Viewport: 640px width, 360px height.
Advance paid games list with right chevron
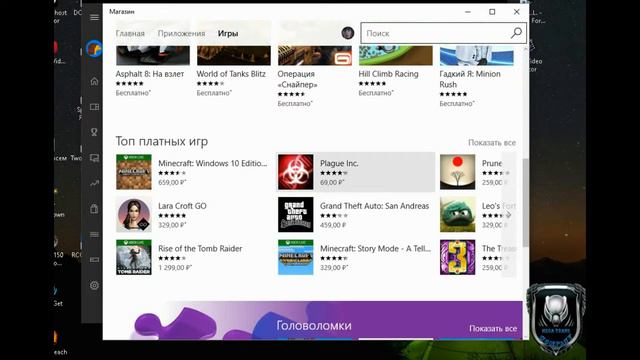(x=509, y=215)
